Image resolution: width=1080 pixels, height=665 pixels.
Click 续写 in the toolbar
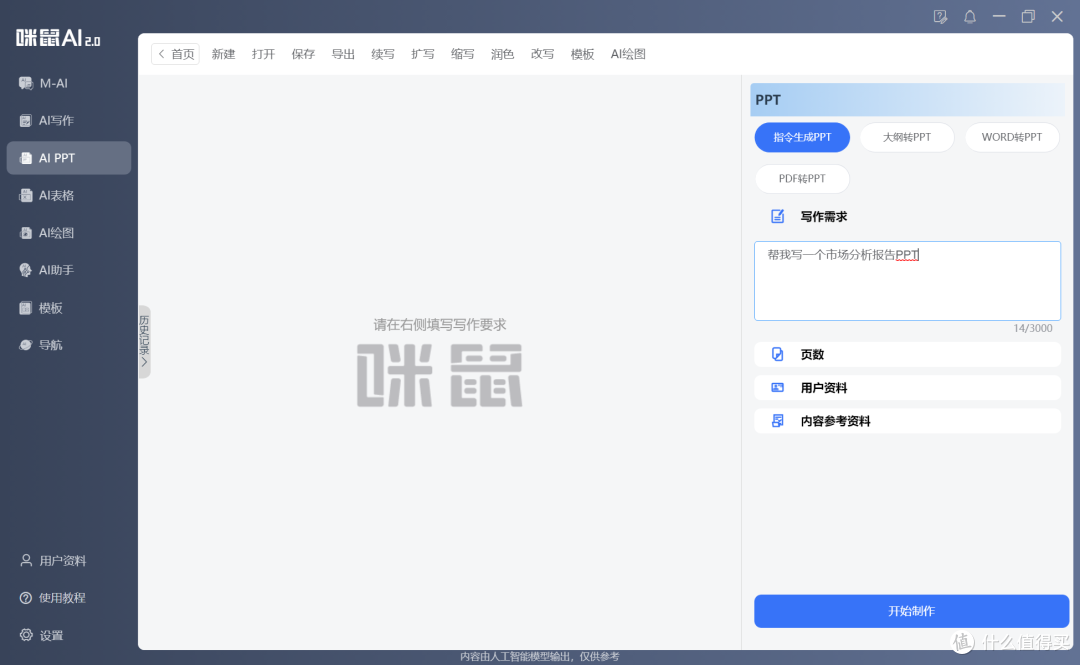pyautogui.click(x=383, y=54)
